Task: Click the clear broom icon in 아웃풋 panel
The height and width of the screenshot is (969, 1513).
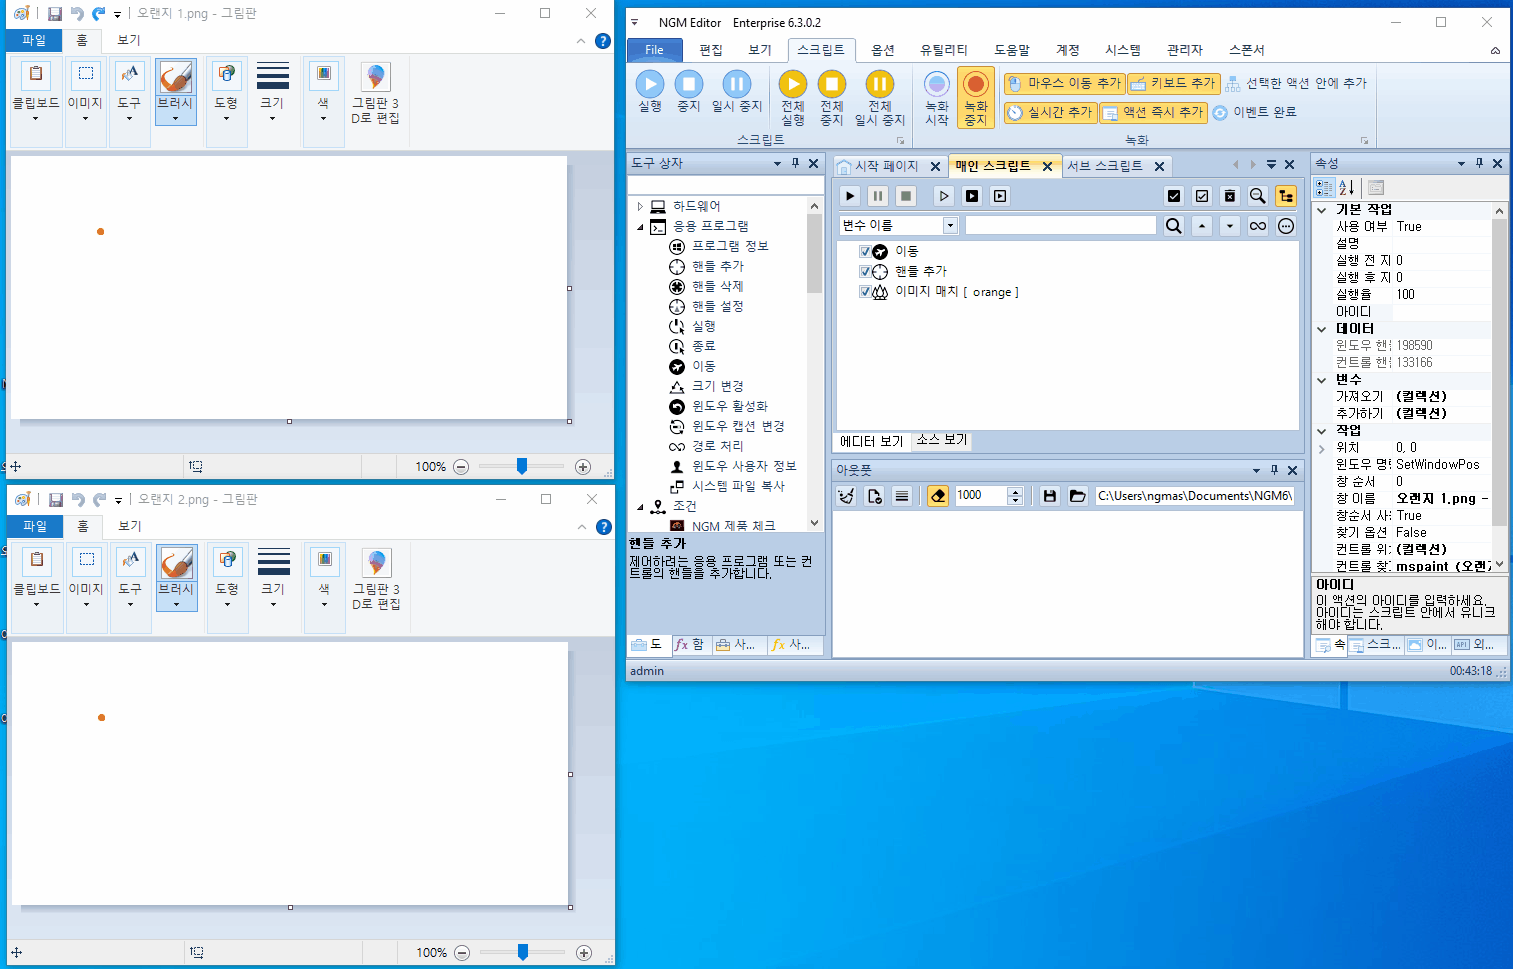Action: pyautogui.click(x=846, y=496)
